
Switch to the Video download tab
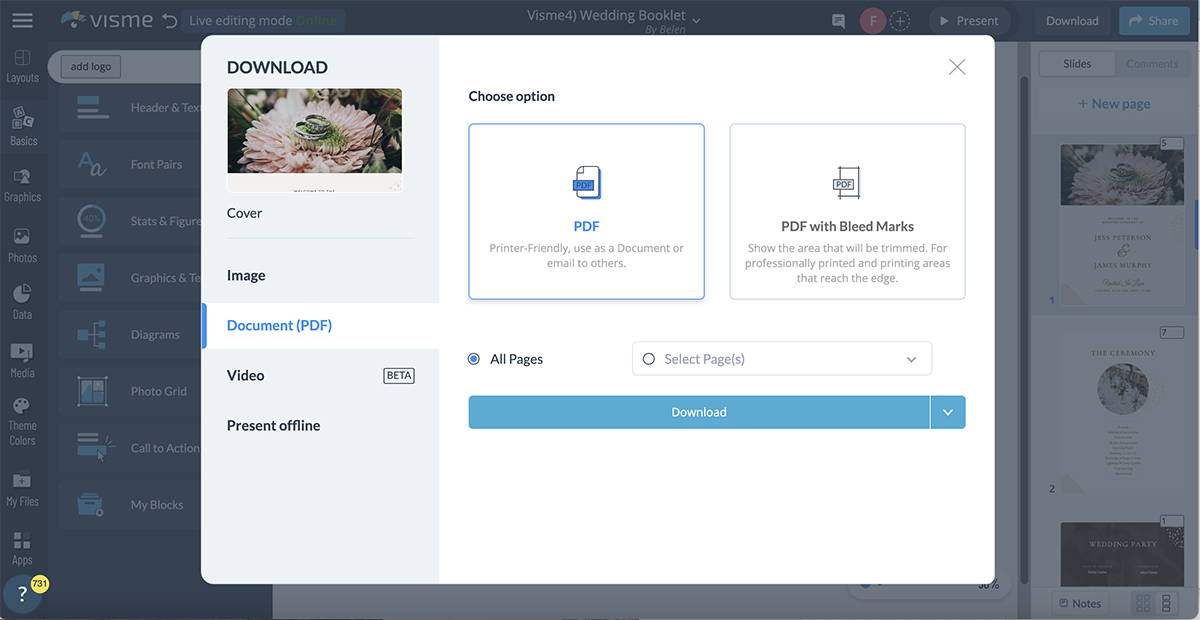point(246,375)
